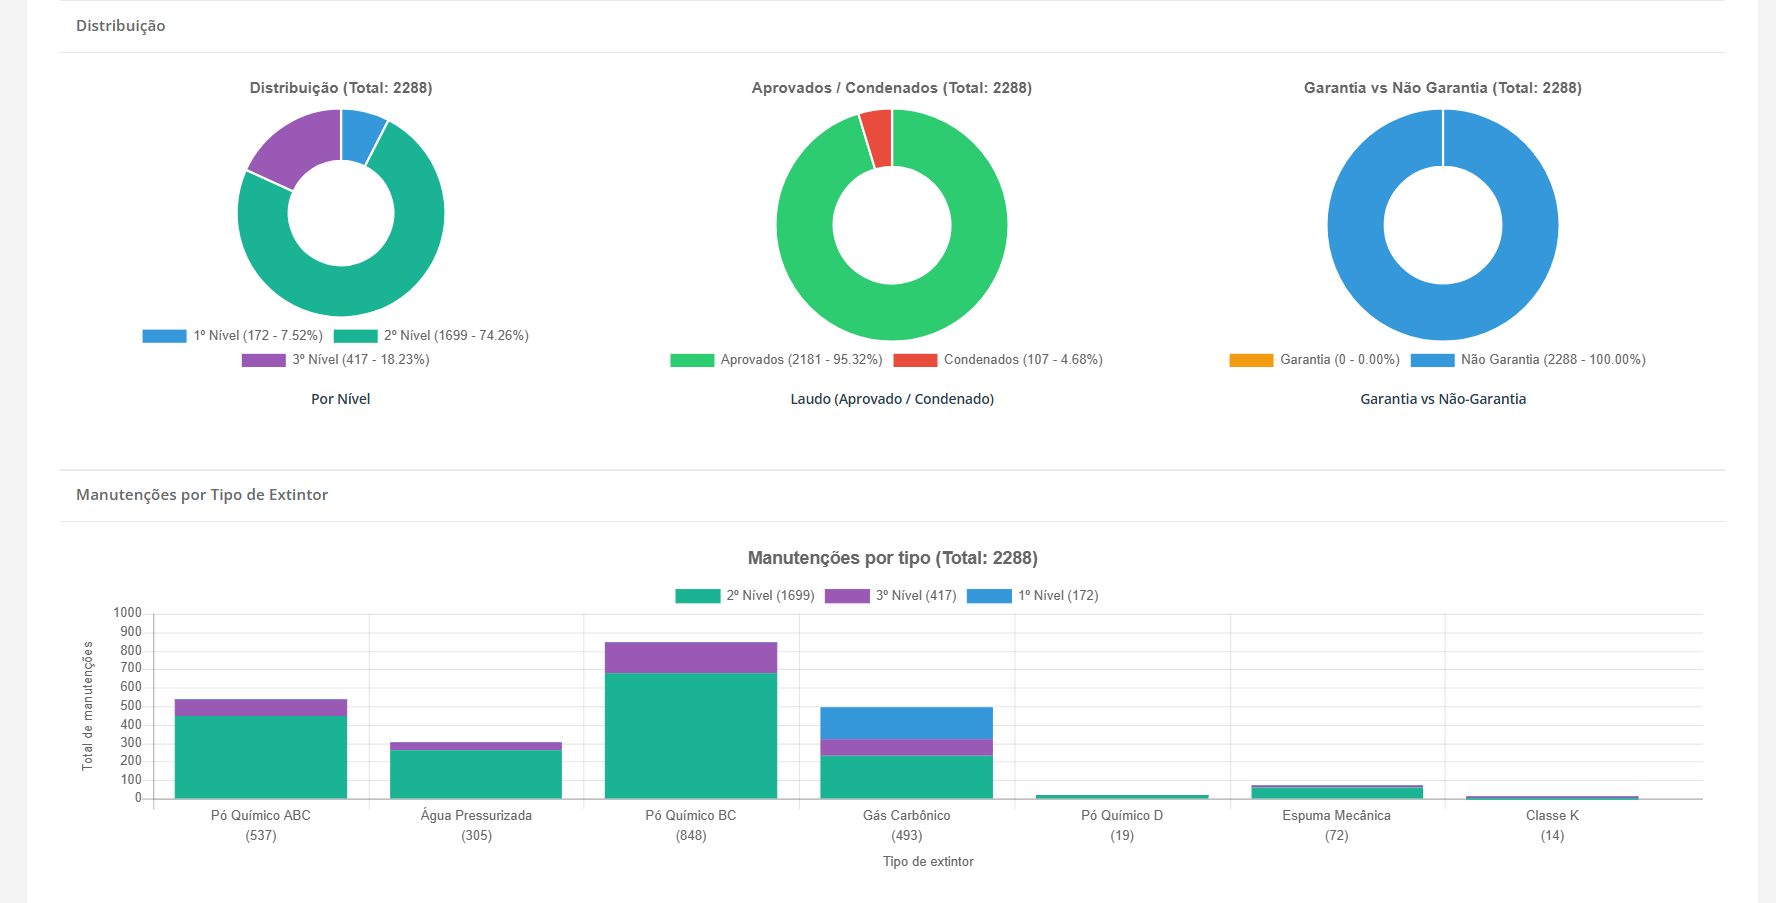Click the Água Pressurizada (305) axis label

coord(476,826)
